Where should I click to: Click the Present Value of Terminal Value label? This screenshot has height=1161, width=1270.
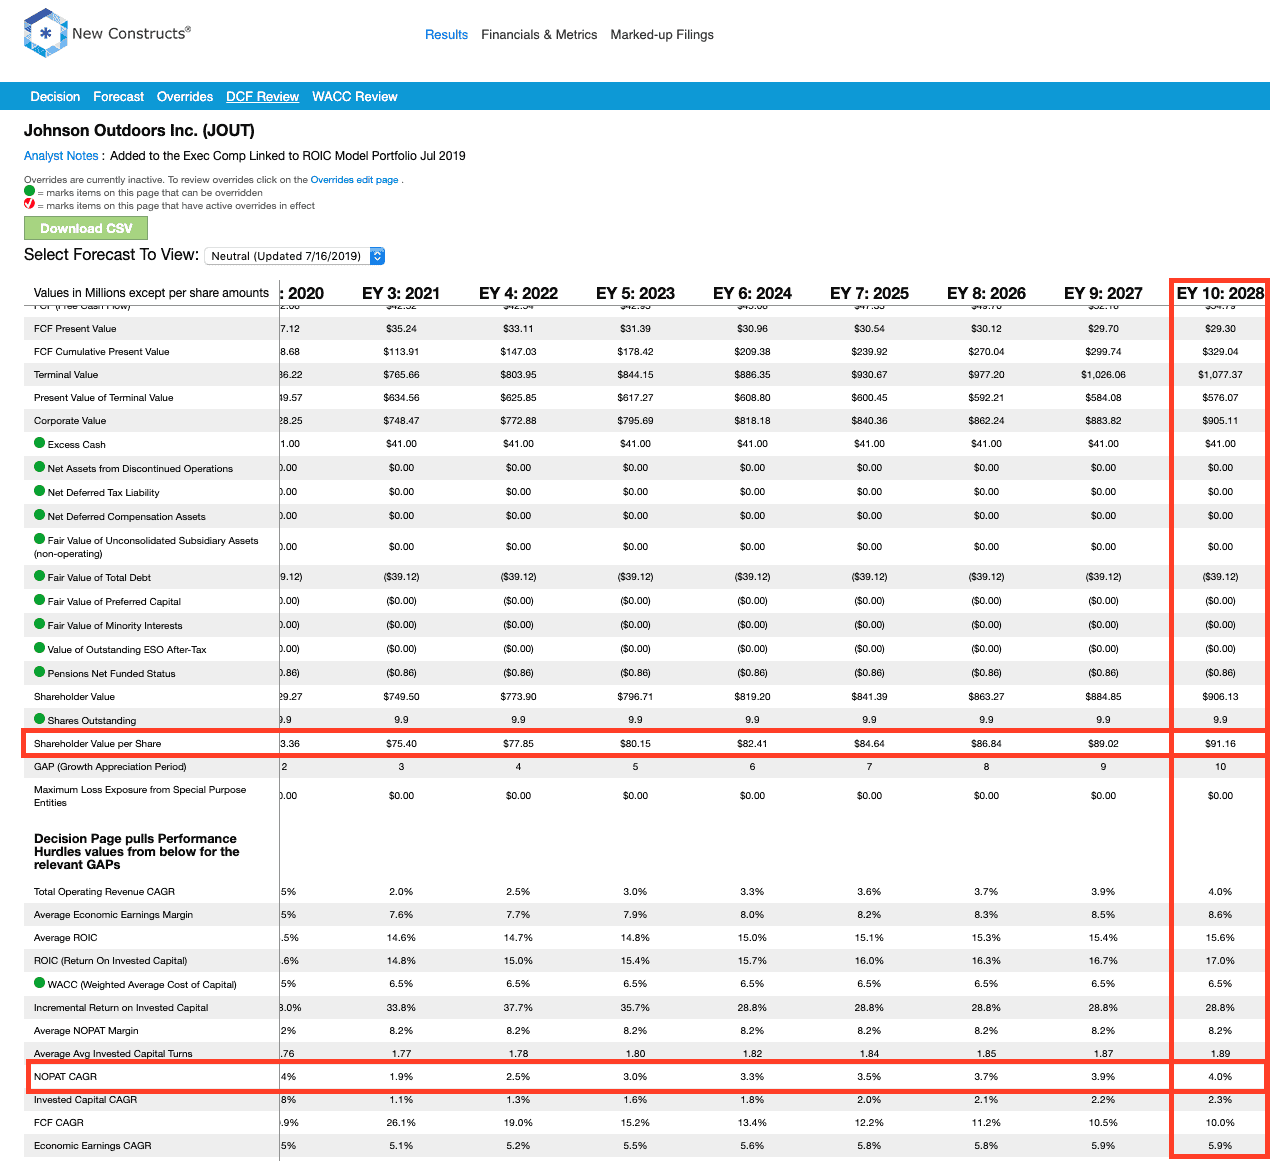103,398
